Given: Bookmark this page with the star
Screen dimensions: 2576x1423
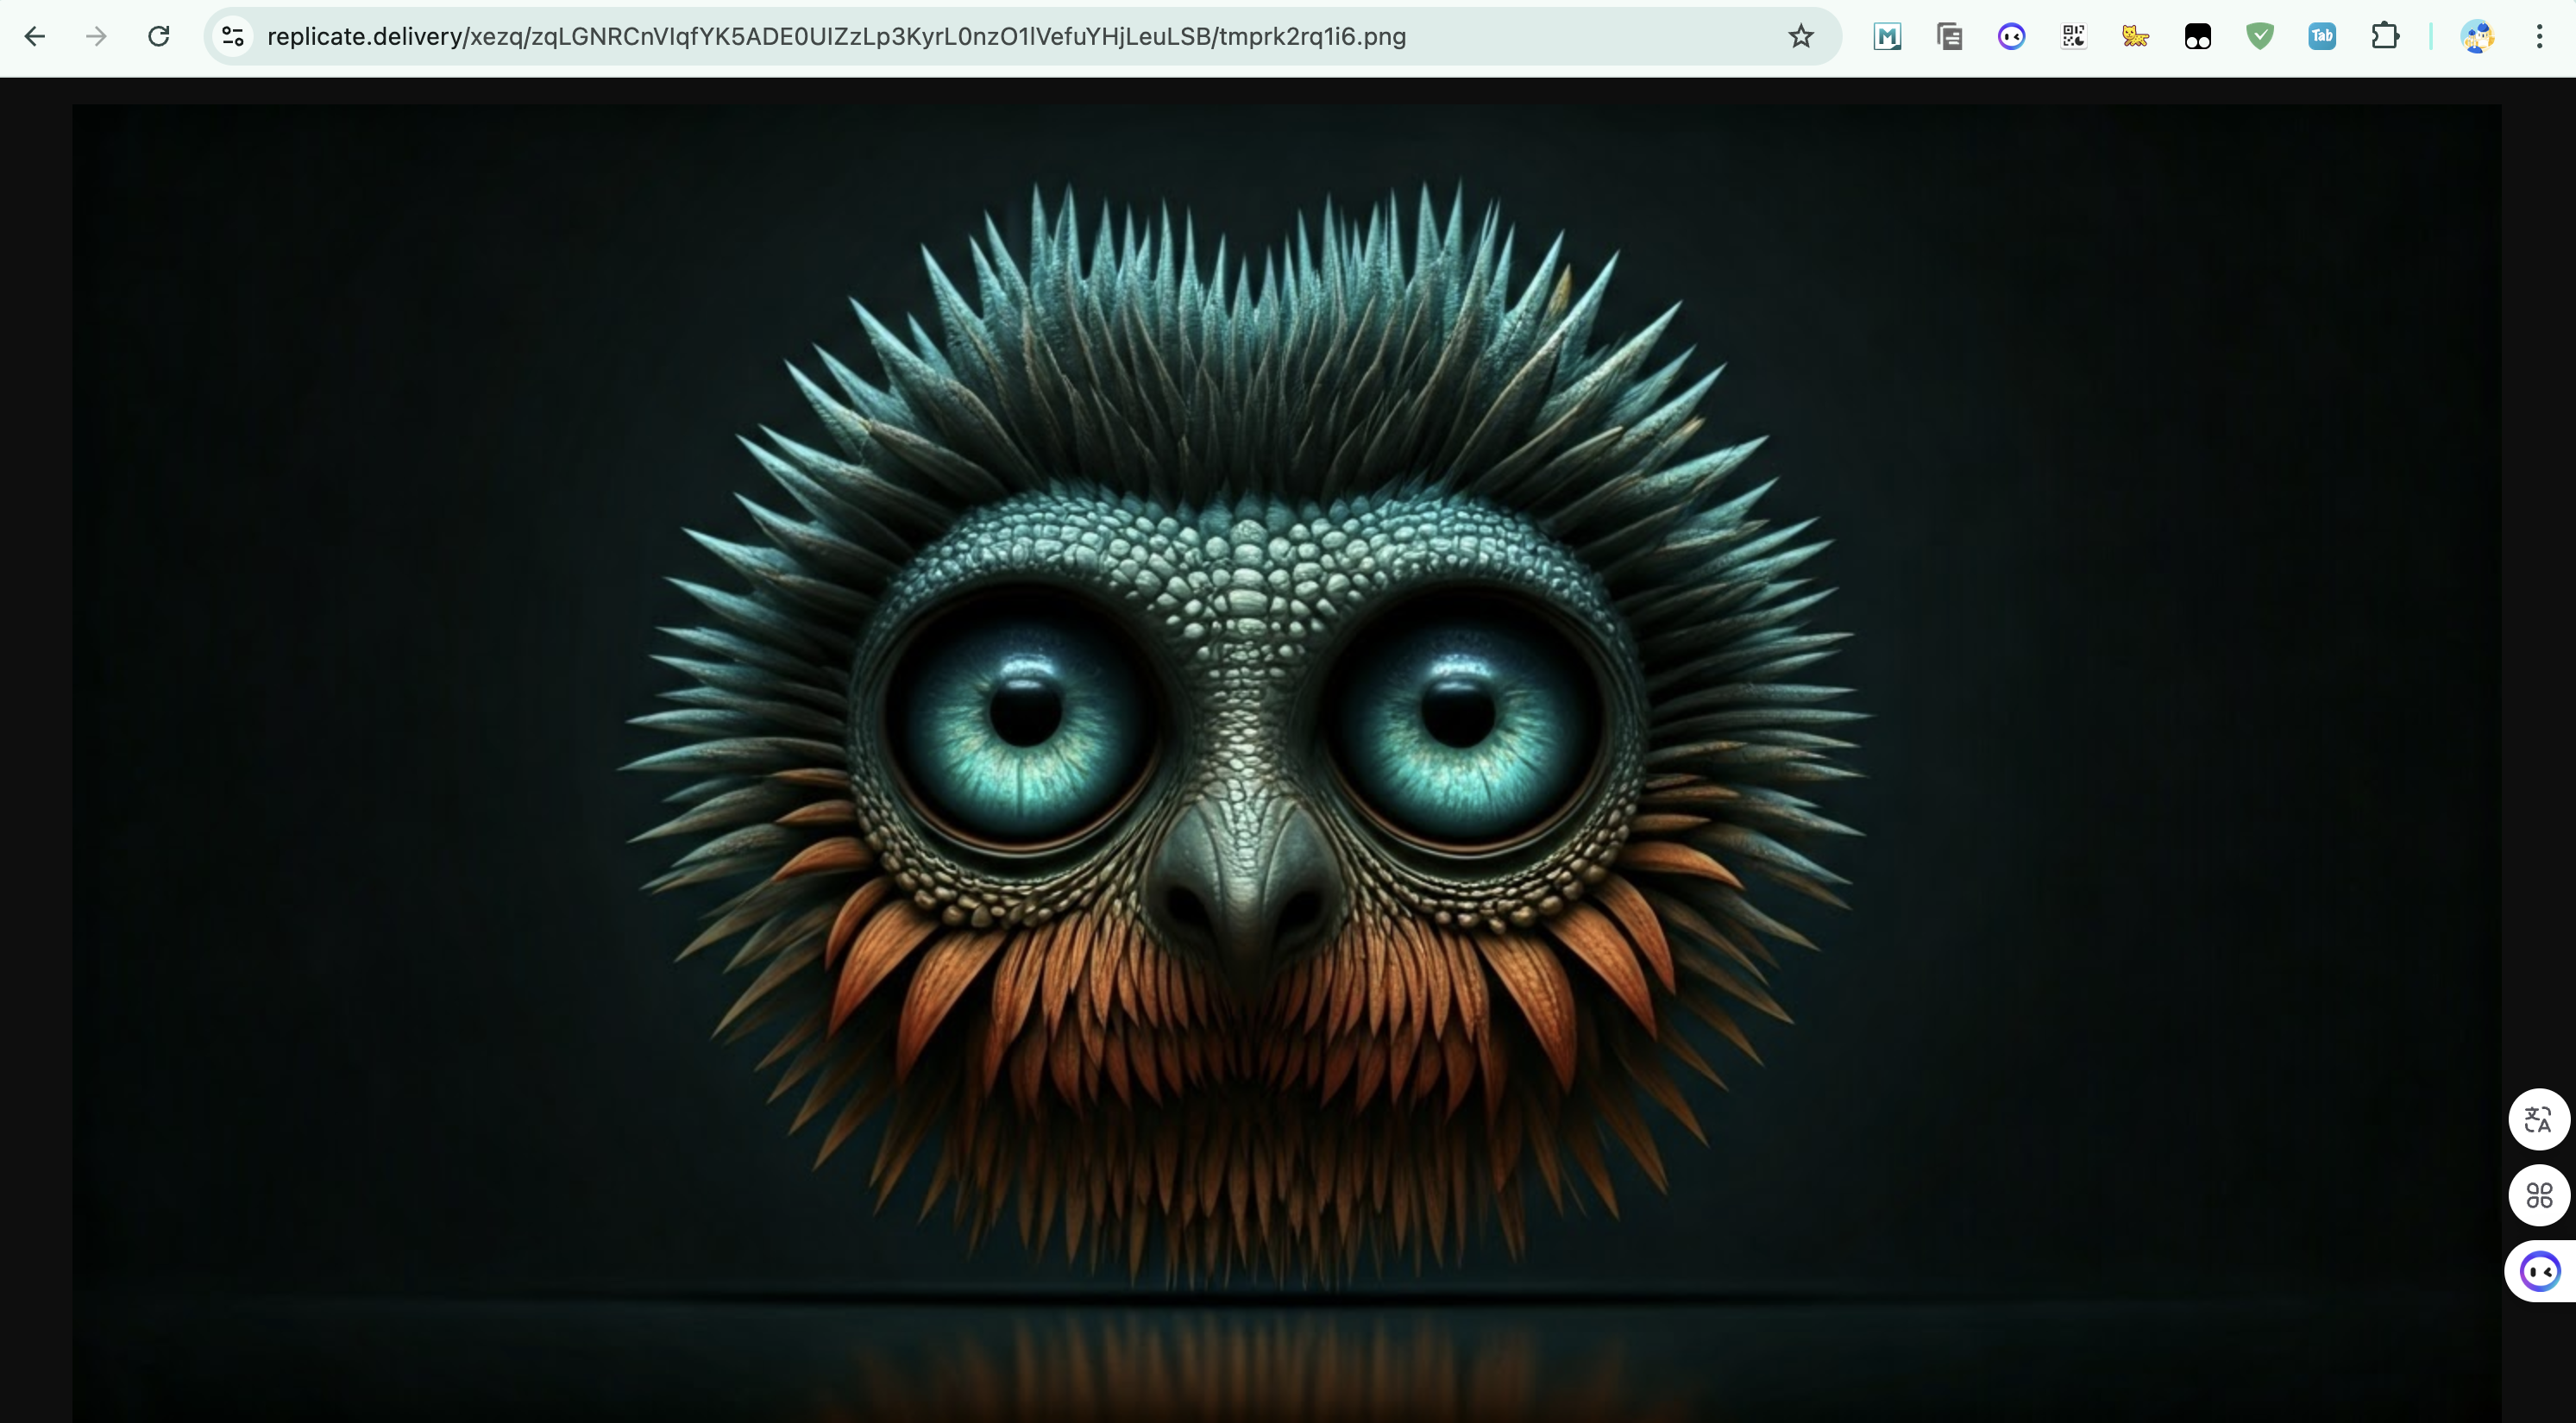Looking at the screenshot, I should click(1800, 37).
